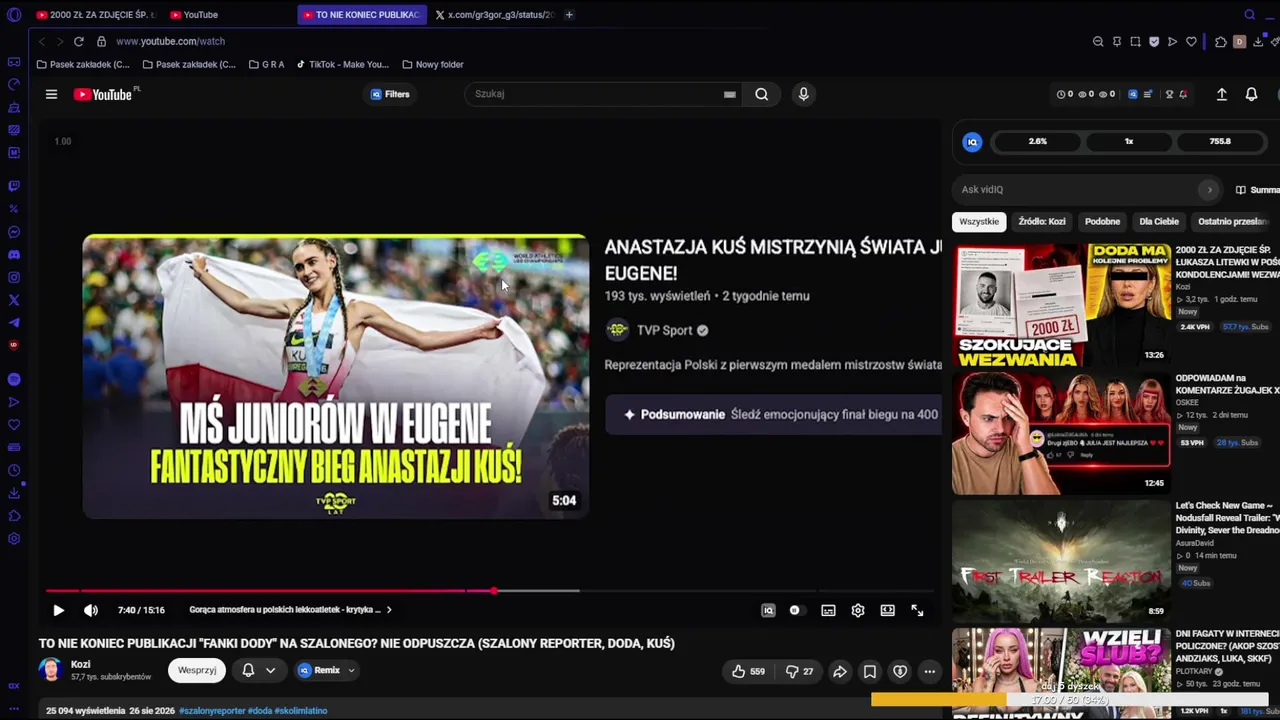
Task: Click the search magnifier button
Action: point(762,94)
